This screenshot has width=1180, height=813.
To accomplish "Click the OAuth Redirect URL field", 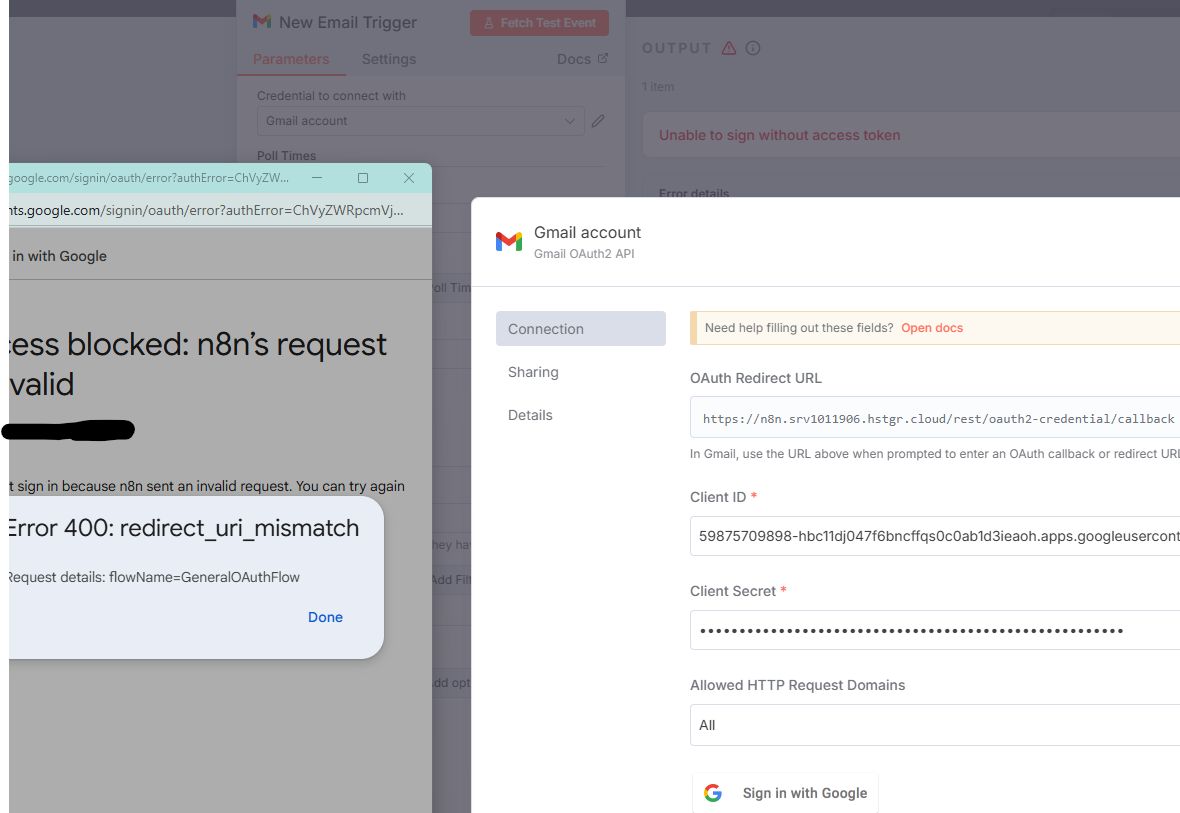I will tap(935, 418).
